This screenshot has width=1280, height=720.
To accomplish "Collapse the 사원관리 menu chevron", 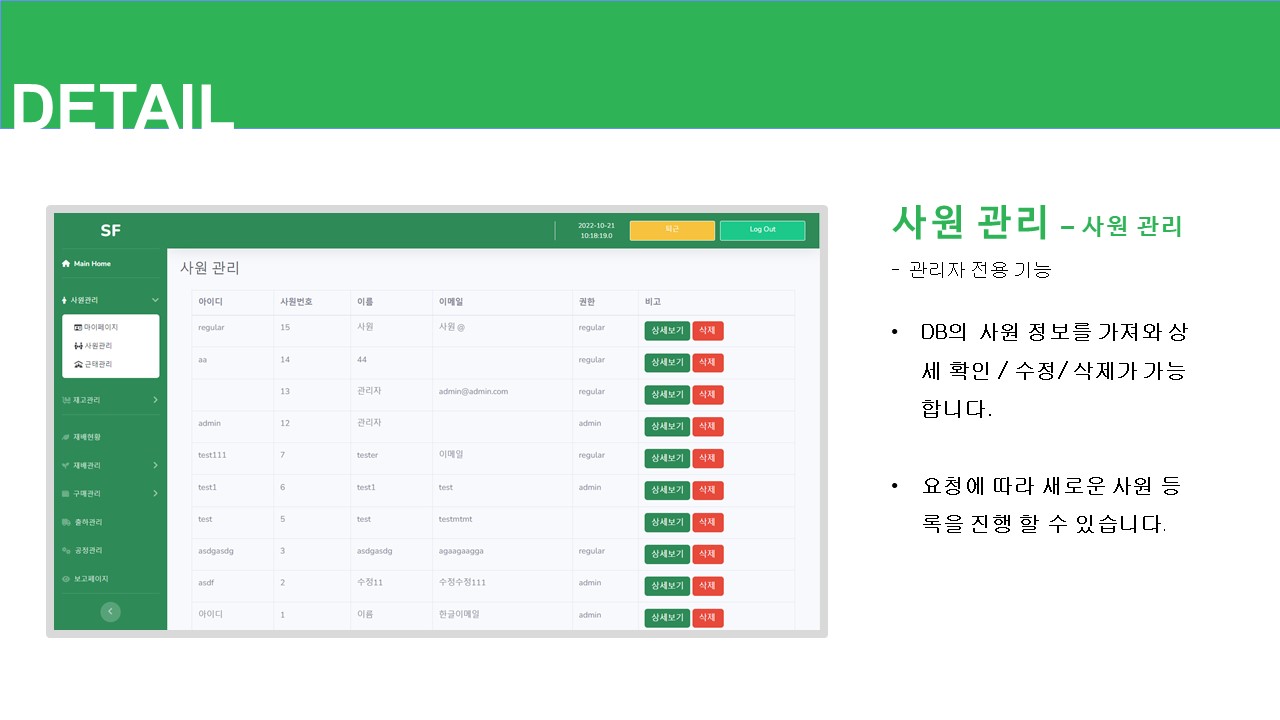I will (x=155, y=300).
